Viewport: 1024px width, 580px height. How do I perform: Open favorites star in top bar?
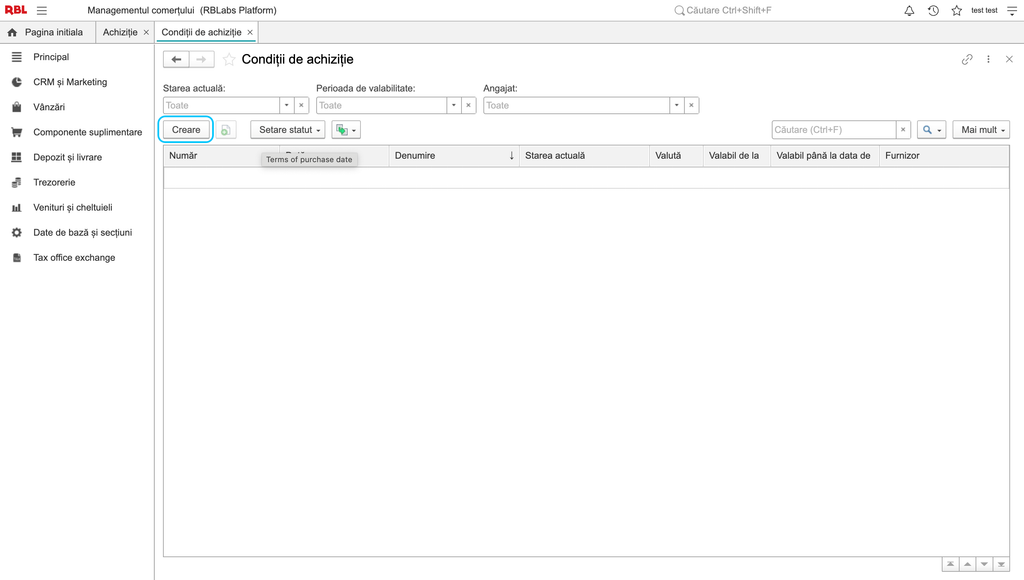click(957, 10)
